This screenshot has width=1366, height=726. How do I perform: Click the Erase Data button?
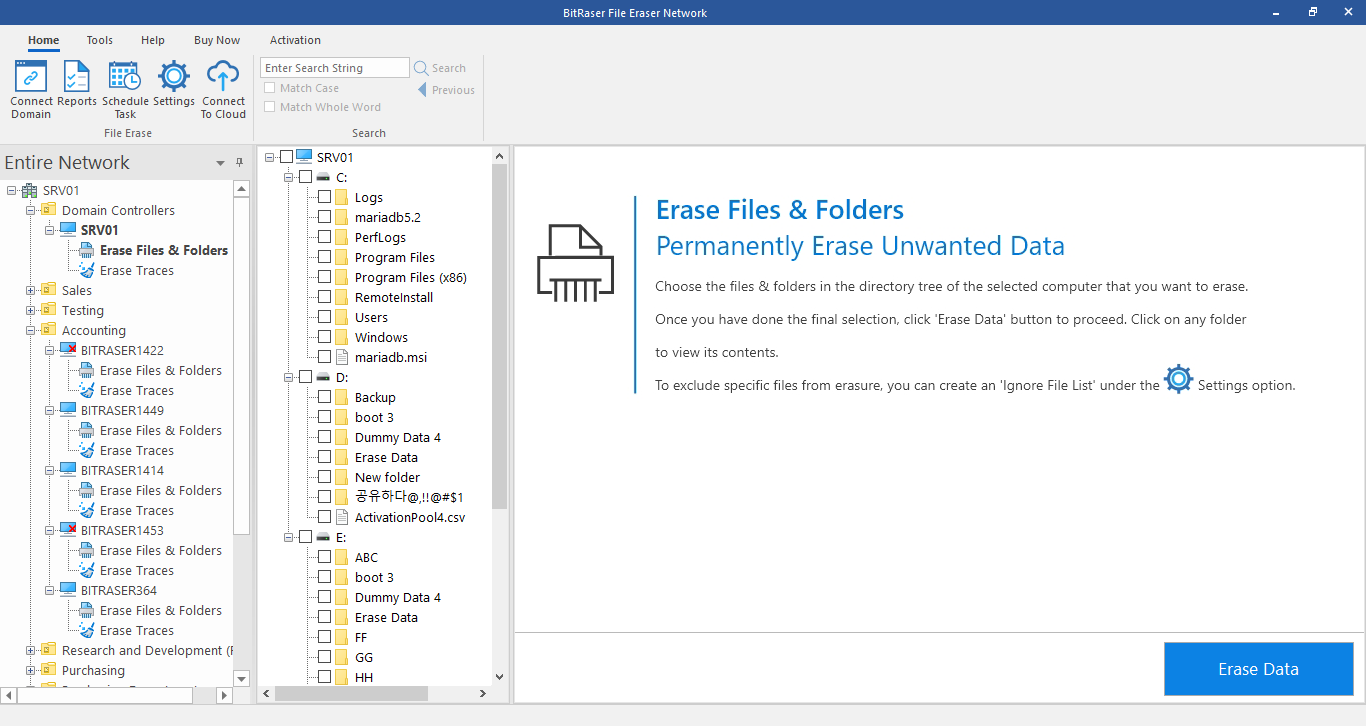tap(1258, 669)
